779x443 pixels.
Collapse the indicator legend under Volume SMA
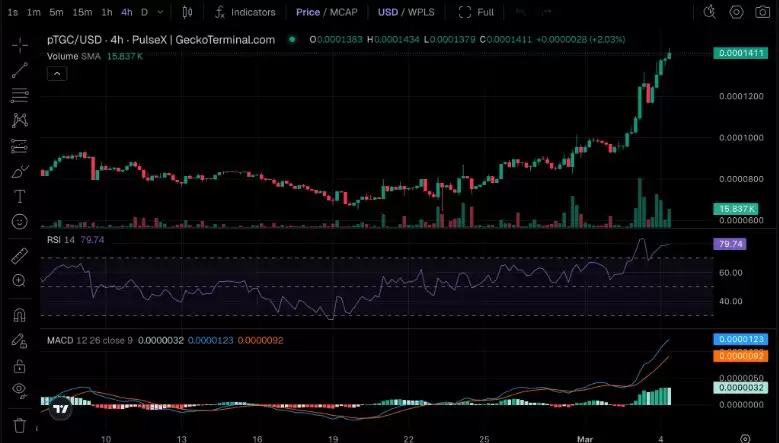pyautogui.click(x=57, y=73)
